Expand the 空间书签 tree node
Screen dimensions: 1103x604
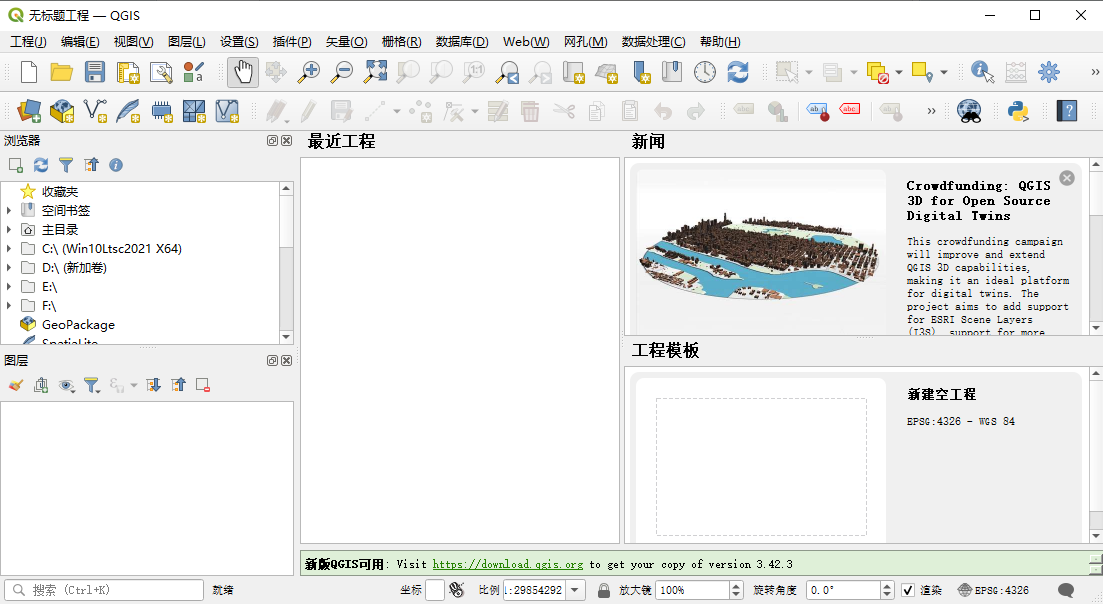point(9,210)
